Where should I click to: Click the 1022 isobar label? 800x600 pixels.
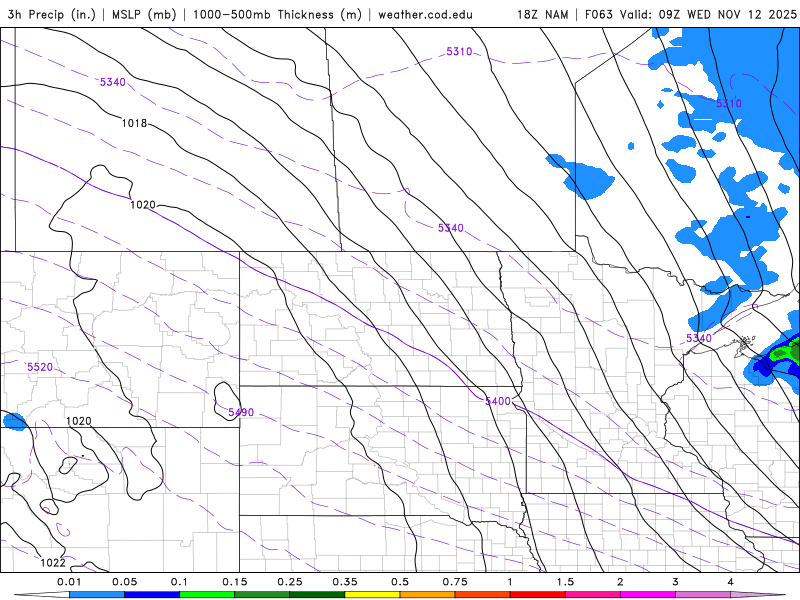(x=53, y=563)
